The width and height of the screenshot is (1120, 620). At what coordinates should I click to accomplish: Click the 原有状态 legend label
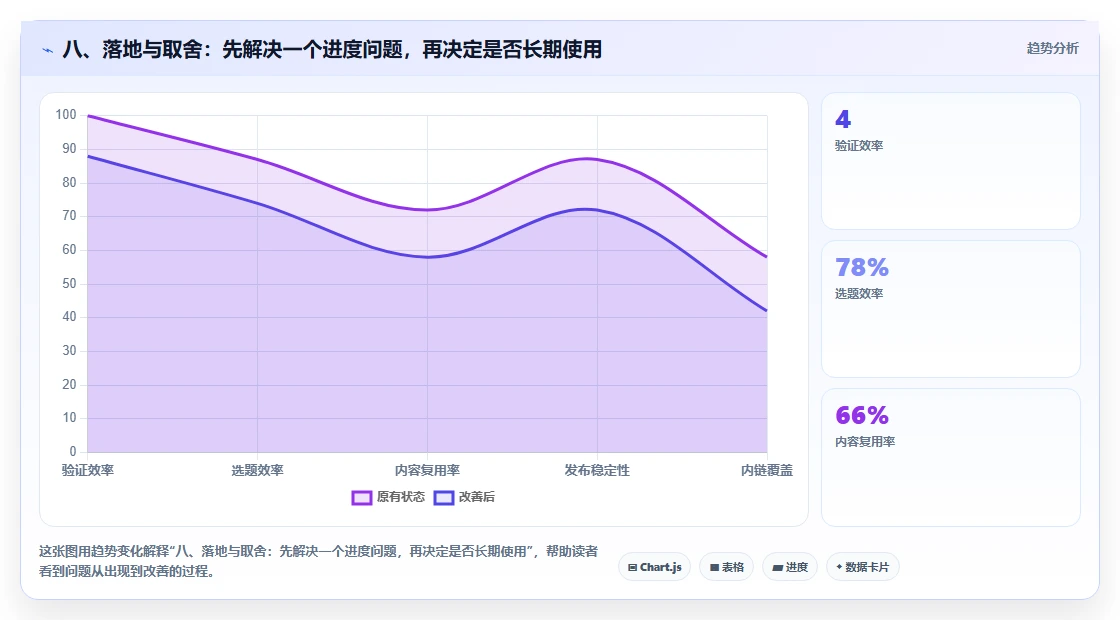(401, 497)
